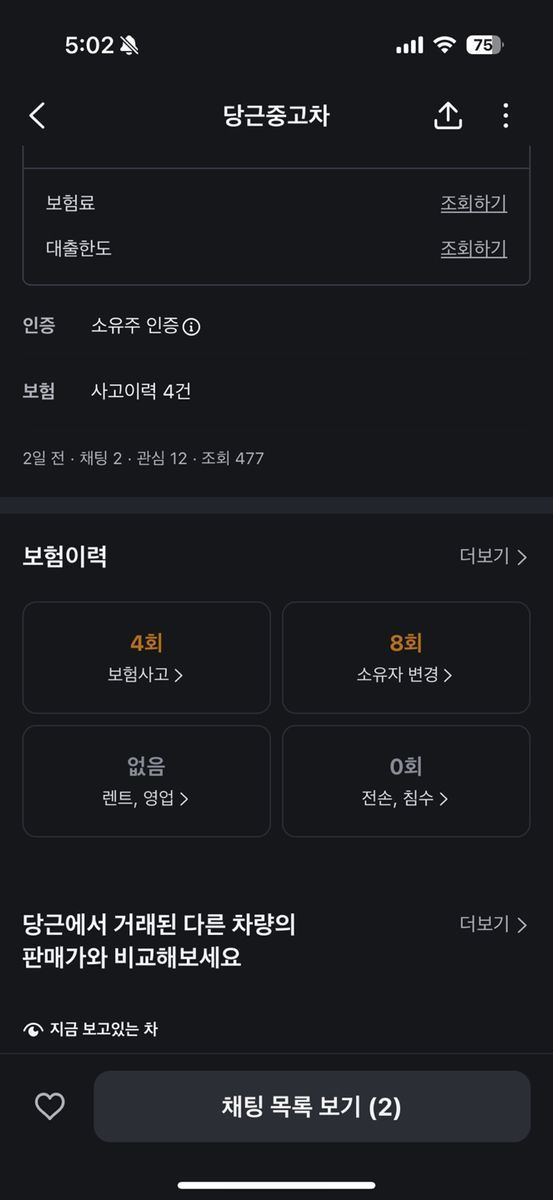Open the 렌트, 영업 없음 card
Viewport: 553px width, 1200px height.
(146, 781)
